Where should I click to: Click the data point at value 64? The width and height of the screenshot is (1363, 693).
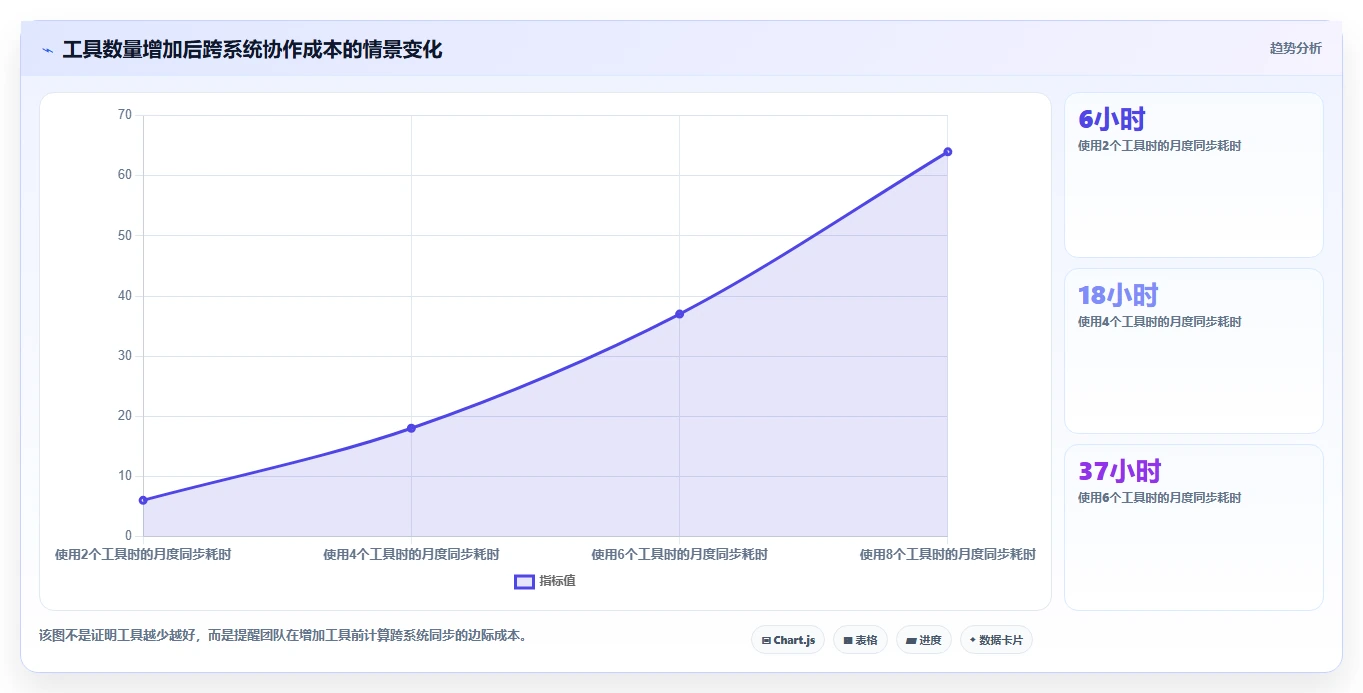point(947,152)
